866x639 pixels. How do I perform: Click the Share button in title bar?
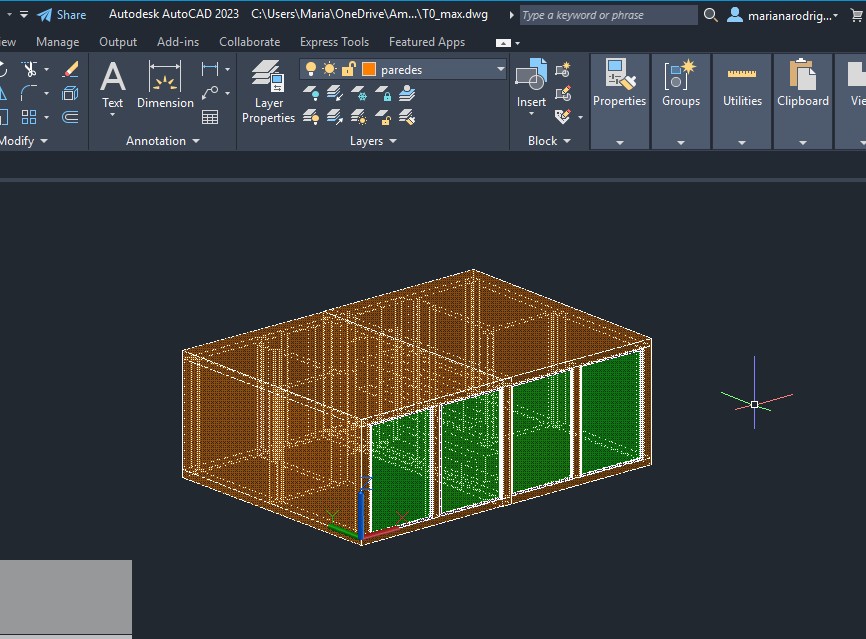coord(62,15)
